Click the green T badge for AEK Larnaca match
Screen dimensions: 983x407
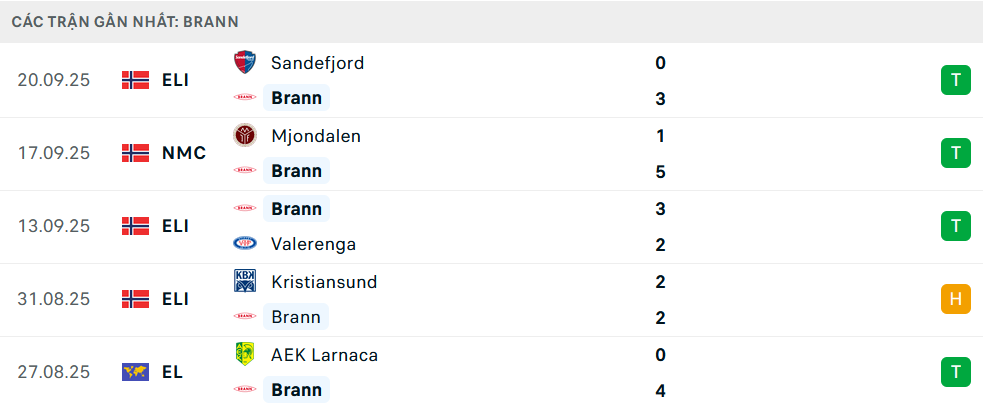click(x=955, y=372)
